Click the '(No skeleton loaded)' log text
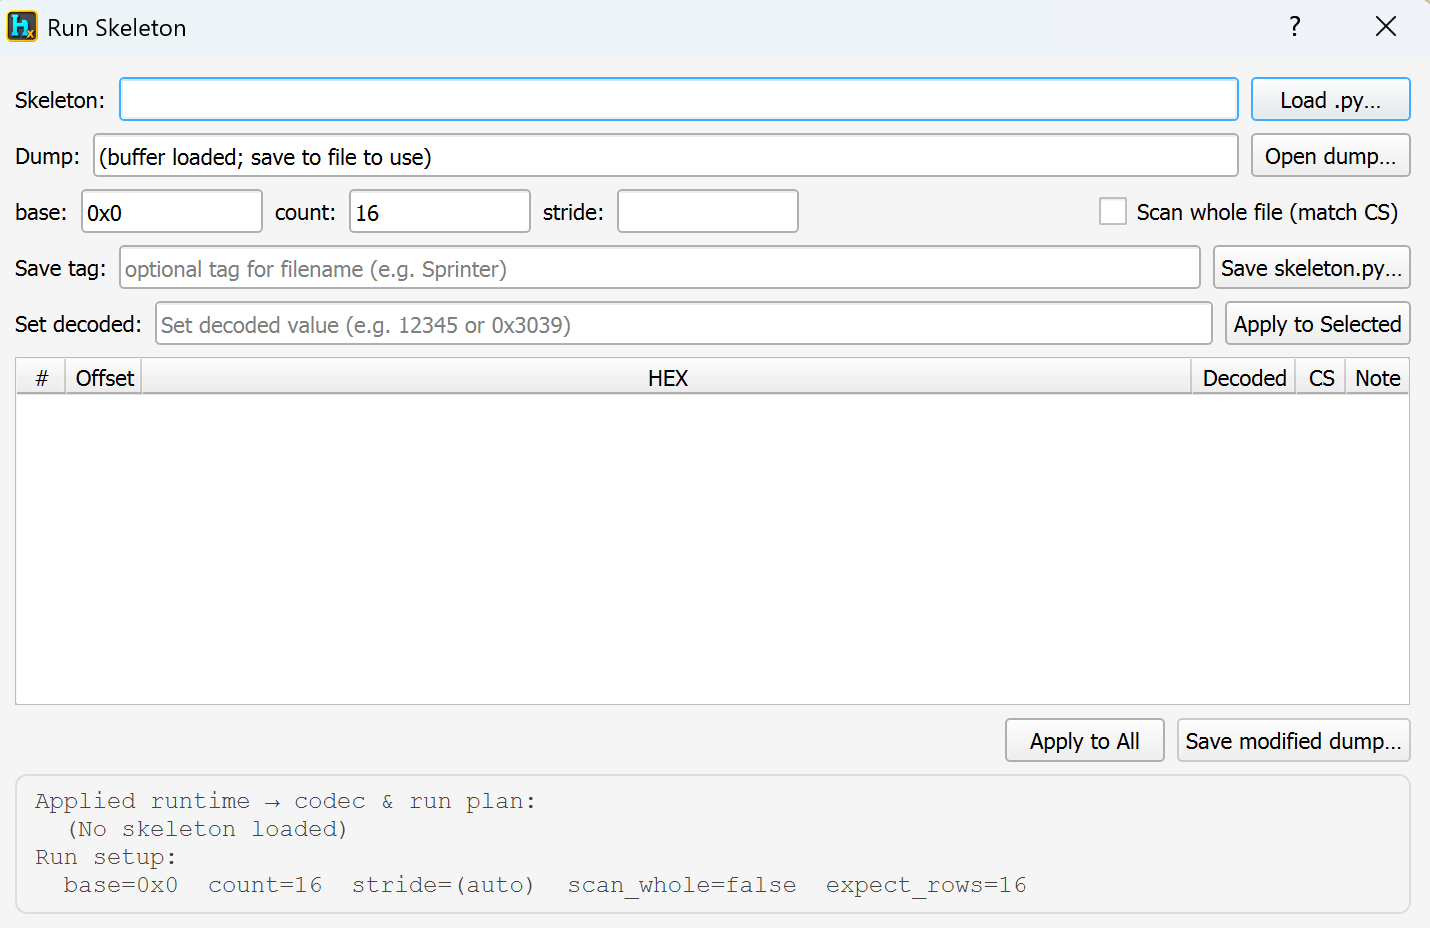This screenshot has width=1430, height=928. click(207, 829)
